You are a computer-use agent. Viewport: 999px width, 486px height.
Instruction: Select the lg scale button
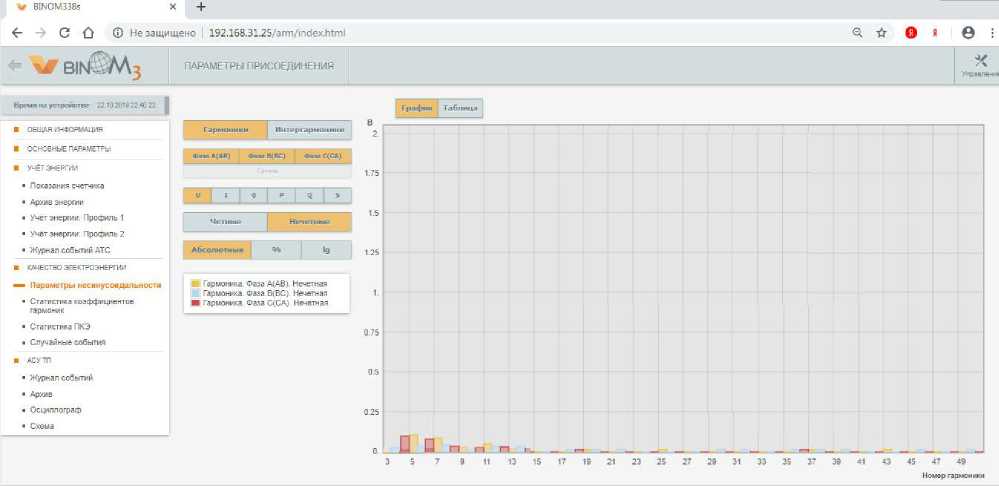point(326,250)
